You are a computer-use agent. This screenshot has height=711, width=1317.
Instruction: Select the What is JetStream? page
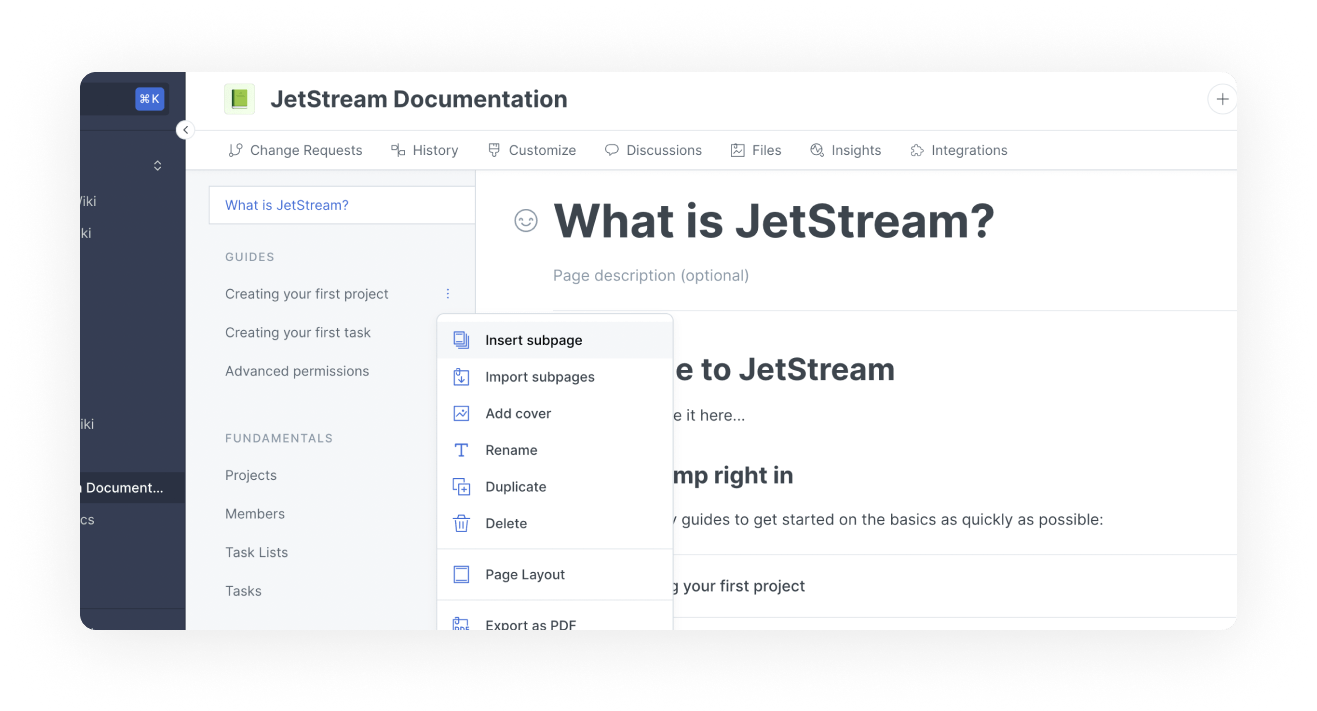point(341,205)
